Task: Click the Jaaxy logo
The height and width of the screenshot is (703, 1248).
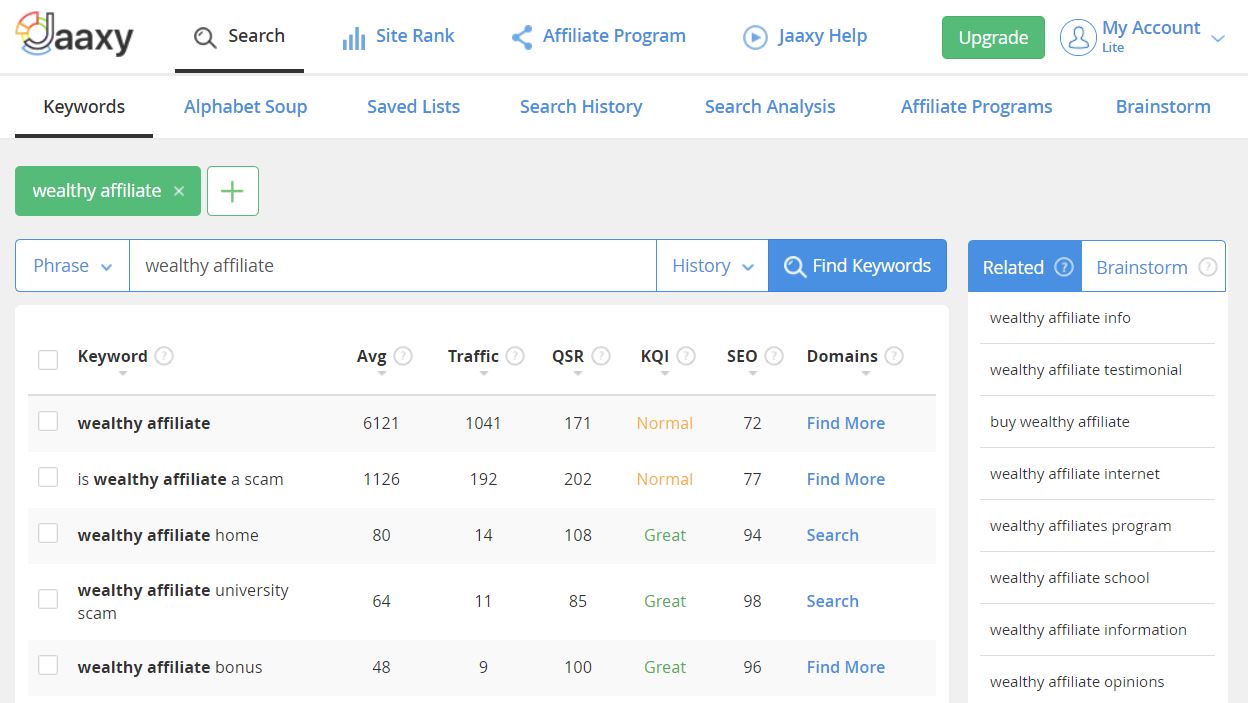Action: pos(75,36)
